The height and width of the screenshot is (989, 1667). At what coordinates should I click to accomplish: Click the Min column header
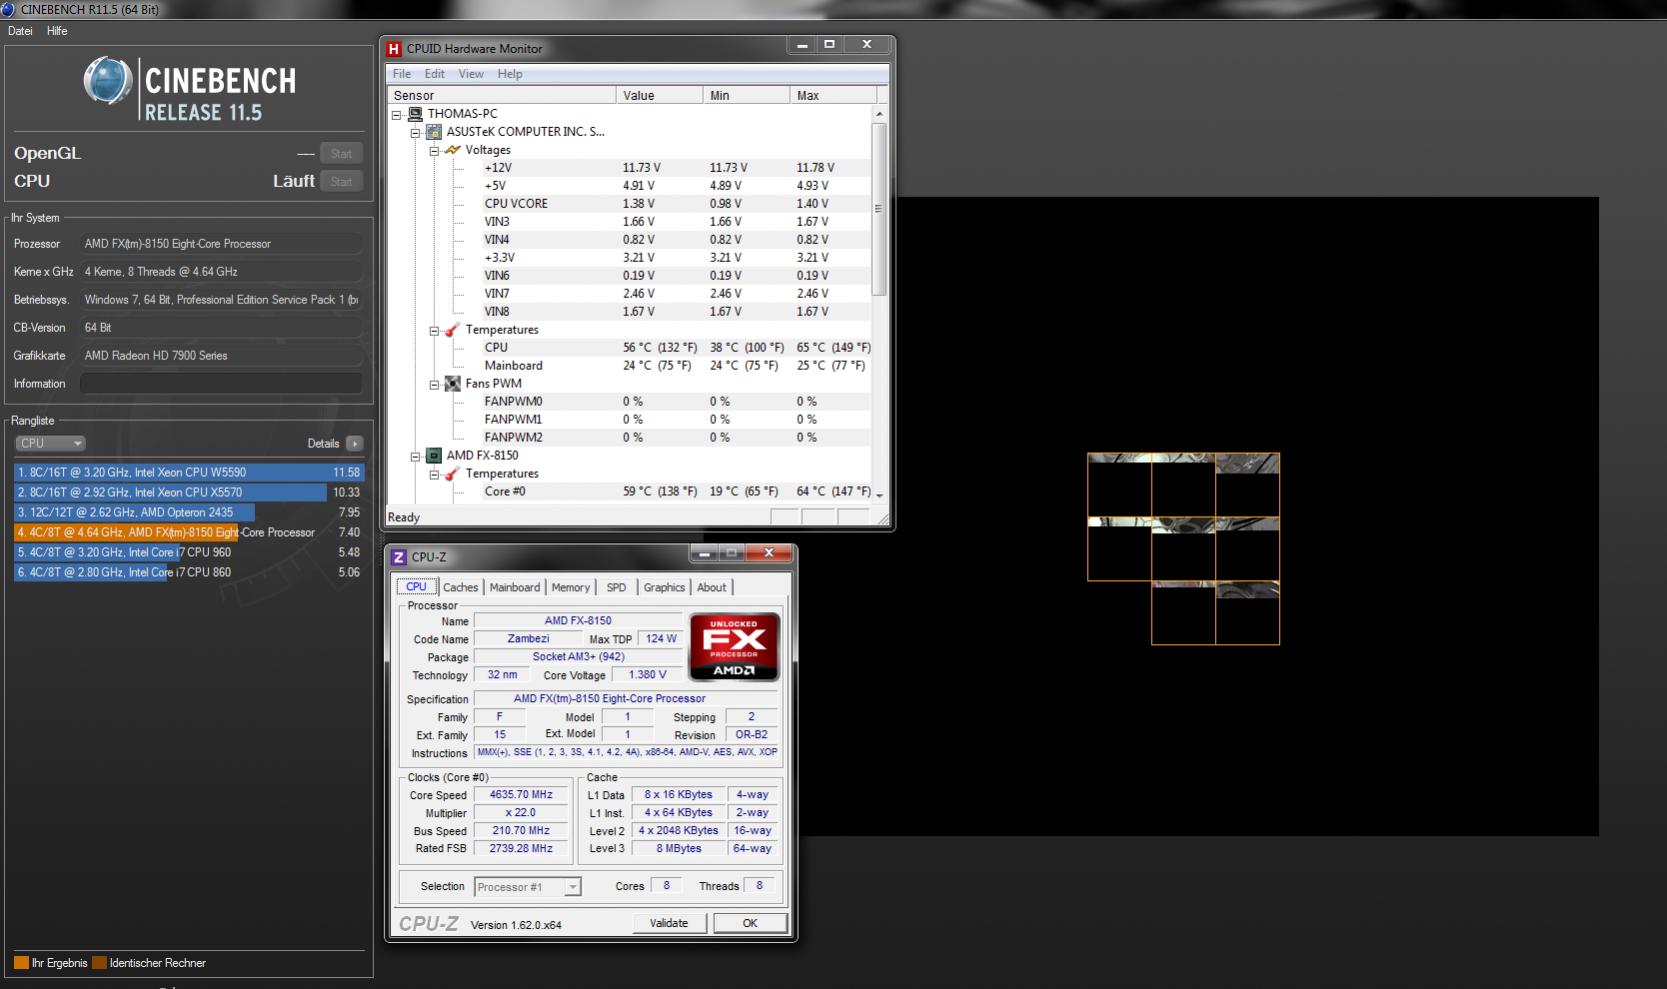(x=746, y=95)
